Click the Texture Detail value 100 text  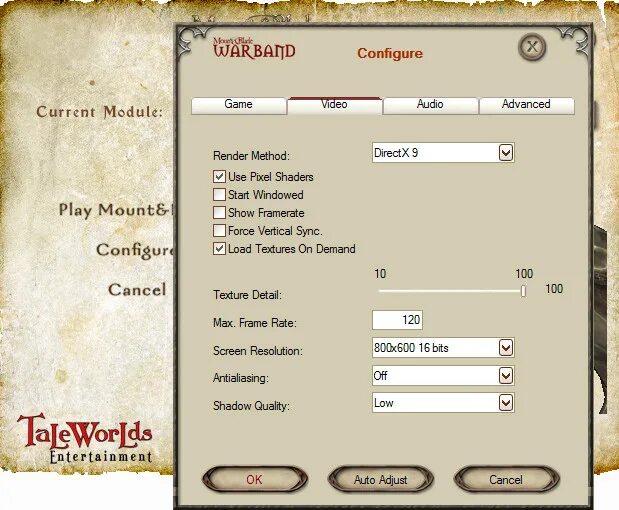click(x=554, y=289)
